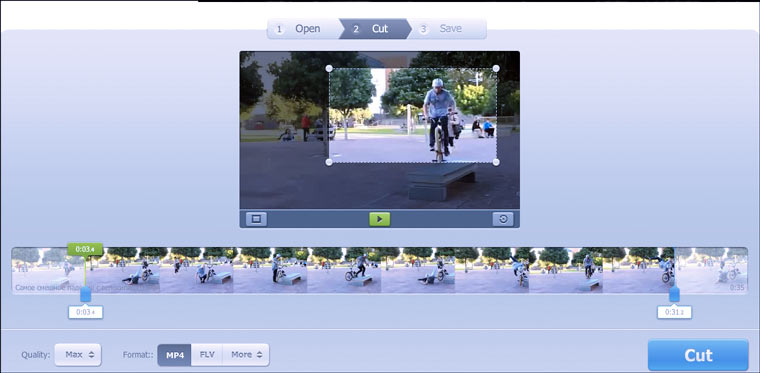This screenshot has width=760, height=373.
Task: Click the bottom-right crop corner handle
Action: coord(496,162)
